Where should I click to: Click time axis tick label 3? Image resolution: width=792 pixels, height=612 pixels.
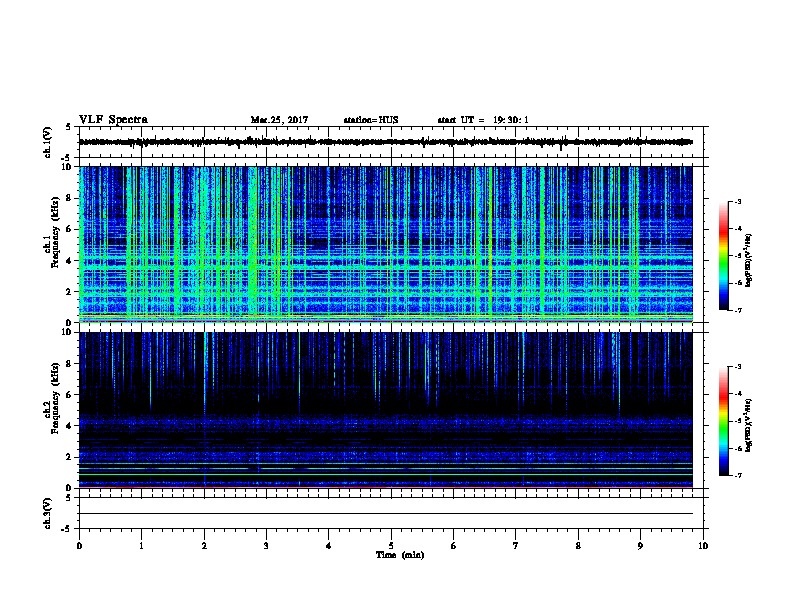(x=266, y=545)
